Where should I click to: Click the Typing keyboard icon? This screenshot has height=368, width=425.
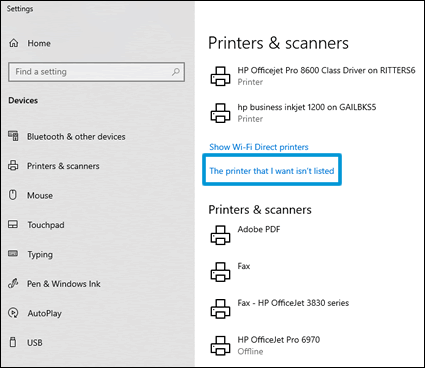pos(13,254)
